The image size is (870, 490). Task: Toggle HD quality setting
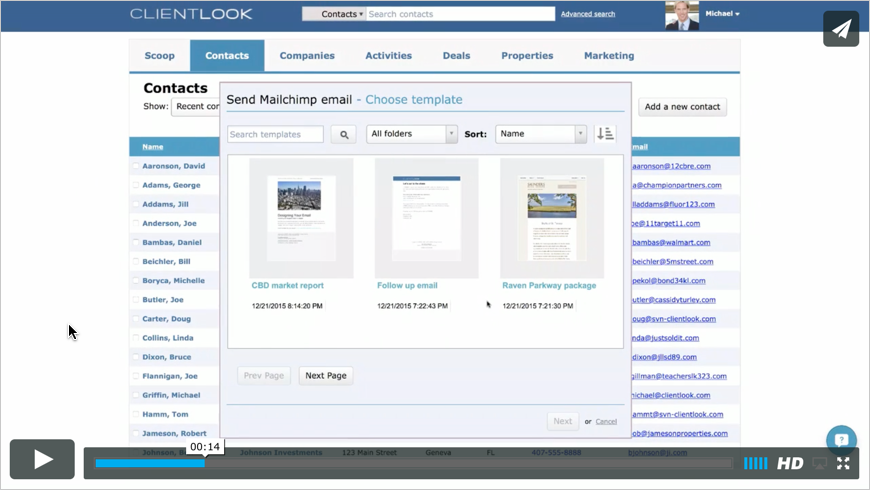790,463
